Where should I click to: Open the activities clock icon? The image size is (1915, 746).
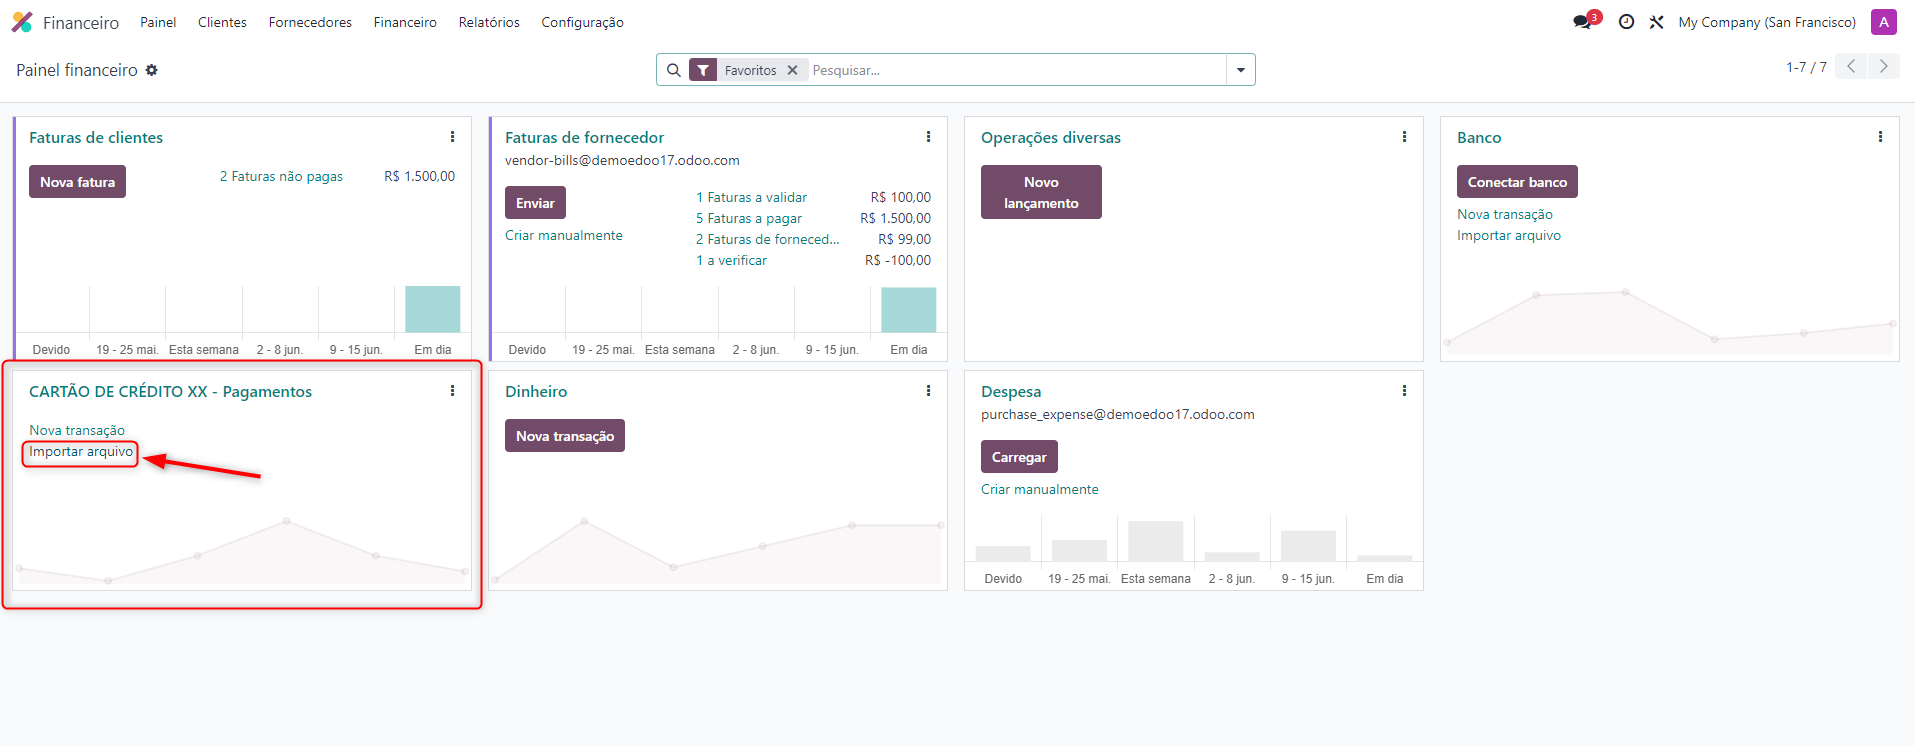tap(1627, 22)
